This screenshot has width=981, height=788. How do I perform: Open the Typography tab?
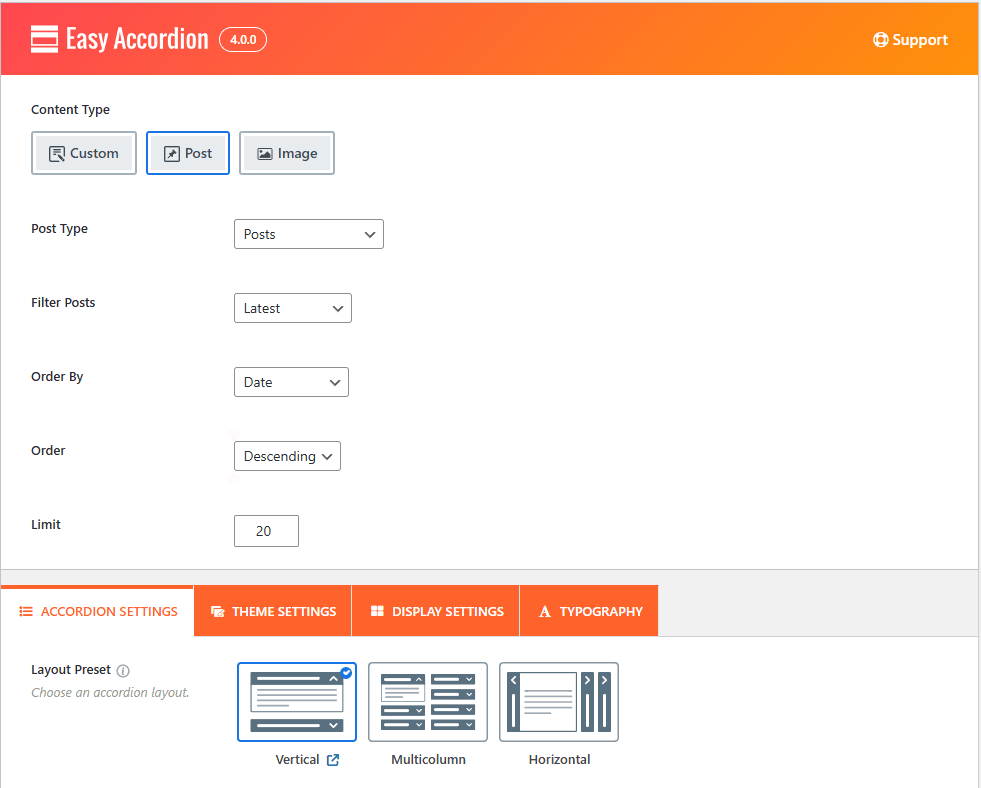pyautogui.click(x=590, y=611)
